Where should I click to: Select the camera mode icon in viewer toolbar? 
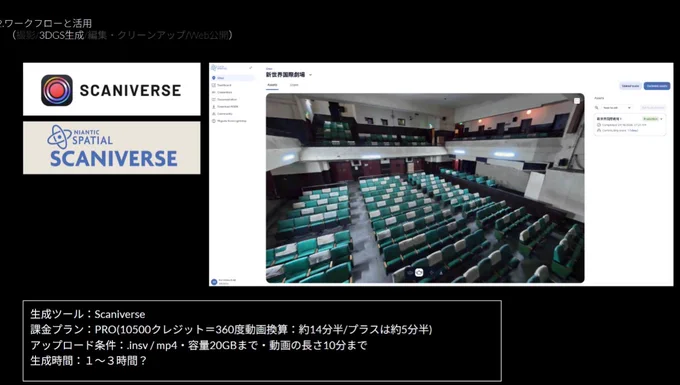coord(419,273)
